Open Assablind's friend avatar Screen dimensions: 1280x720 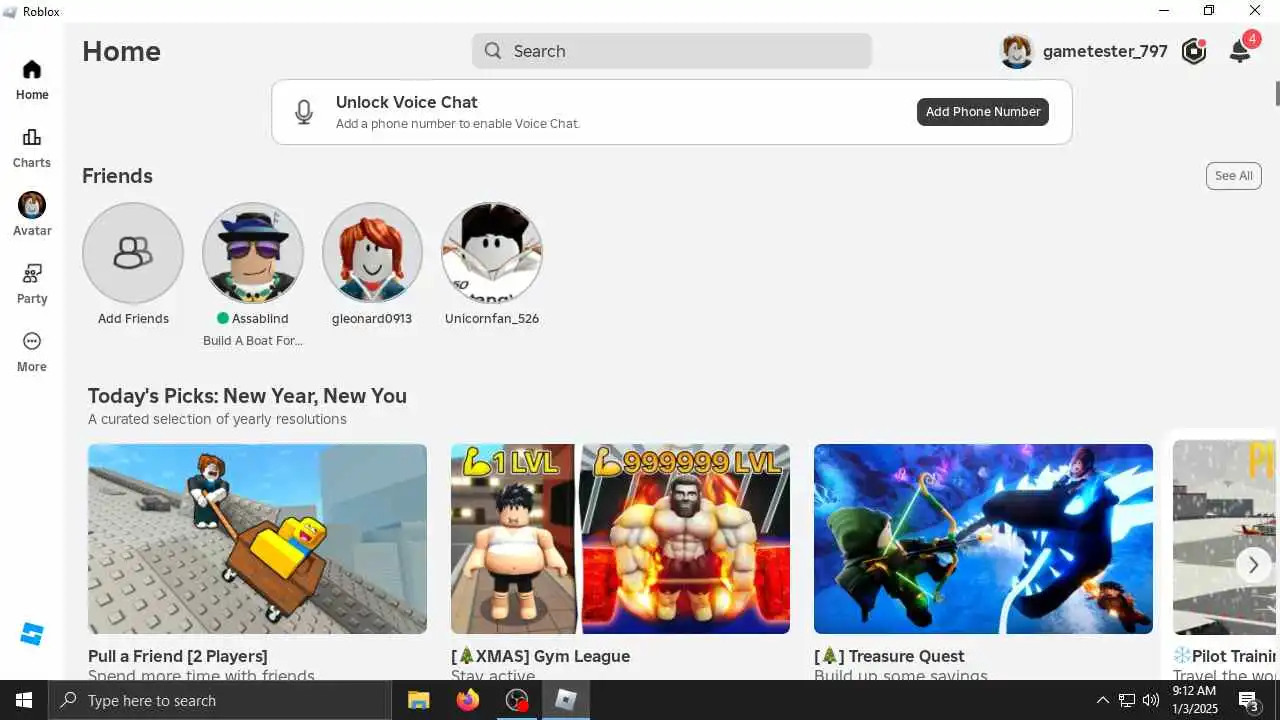(x=253, y=253)
